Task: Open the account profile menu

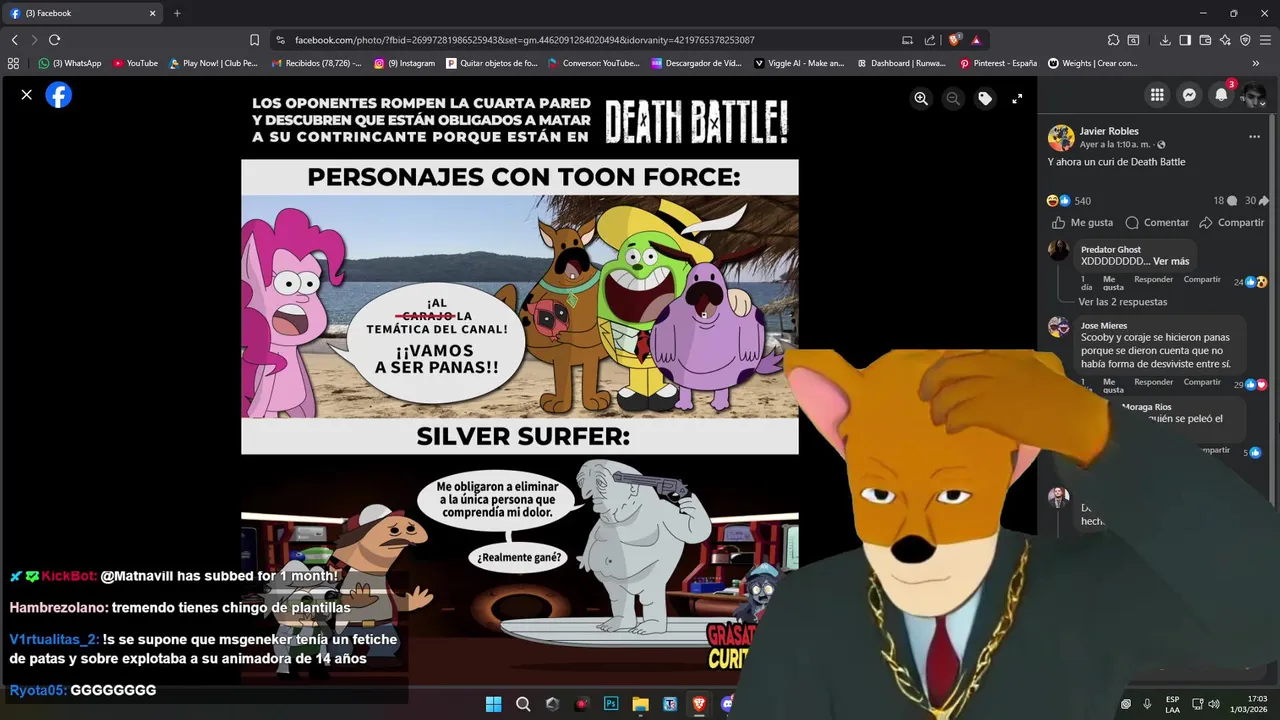Action: [1253, 95]
